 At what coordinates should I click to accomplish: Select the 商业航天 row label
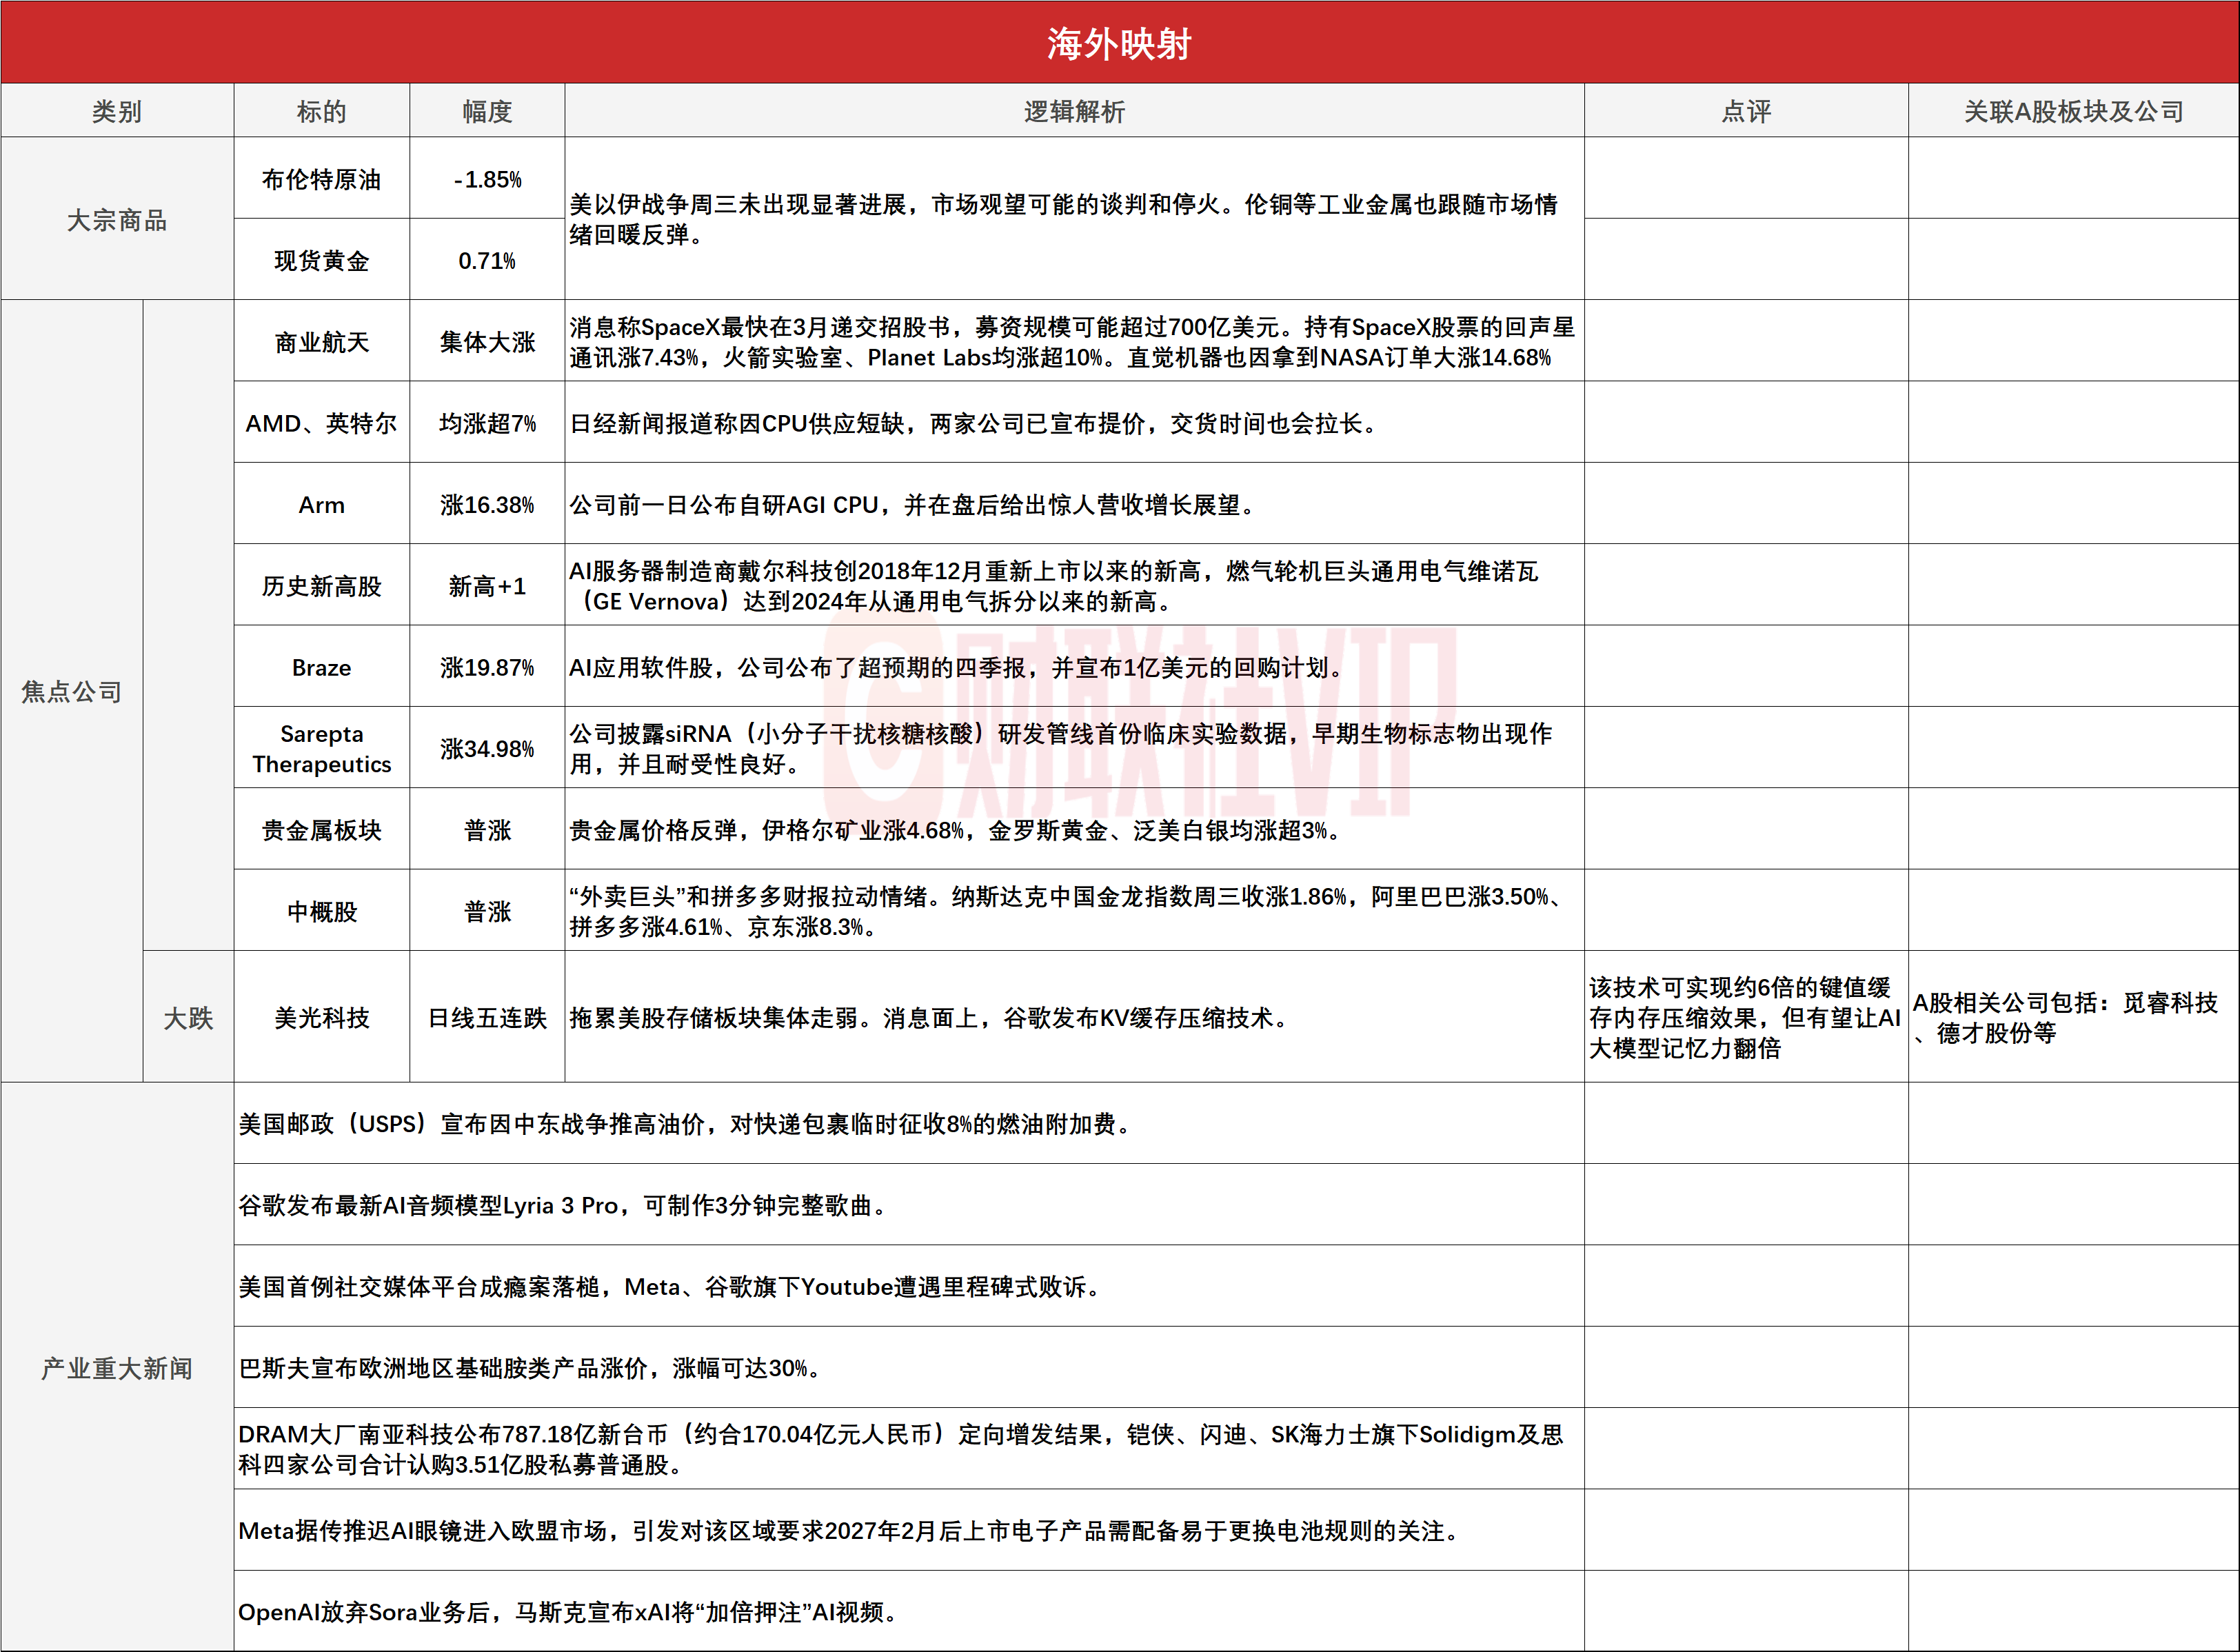tap(321, 342)
